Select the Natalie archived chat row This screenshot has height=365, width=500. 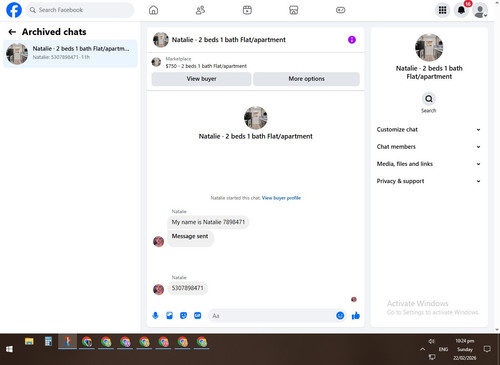[70, 54]
